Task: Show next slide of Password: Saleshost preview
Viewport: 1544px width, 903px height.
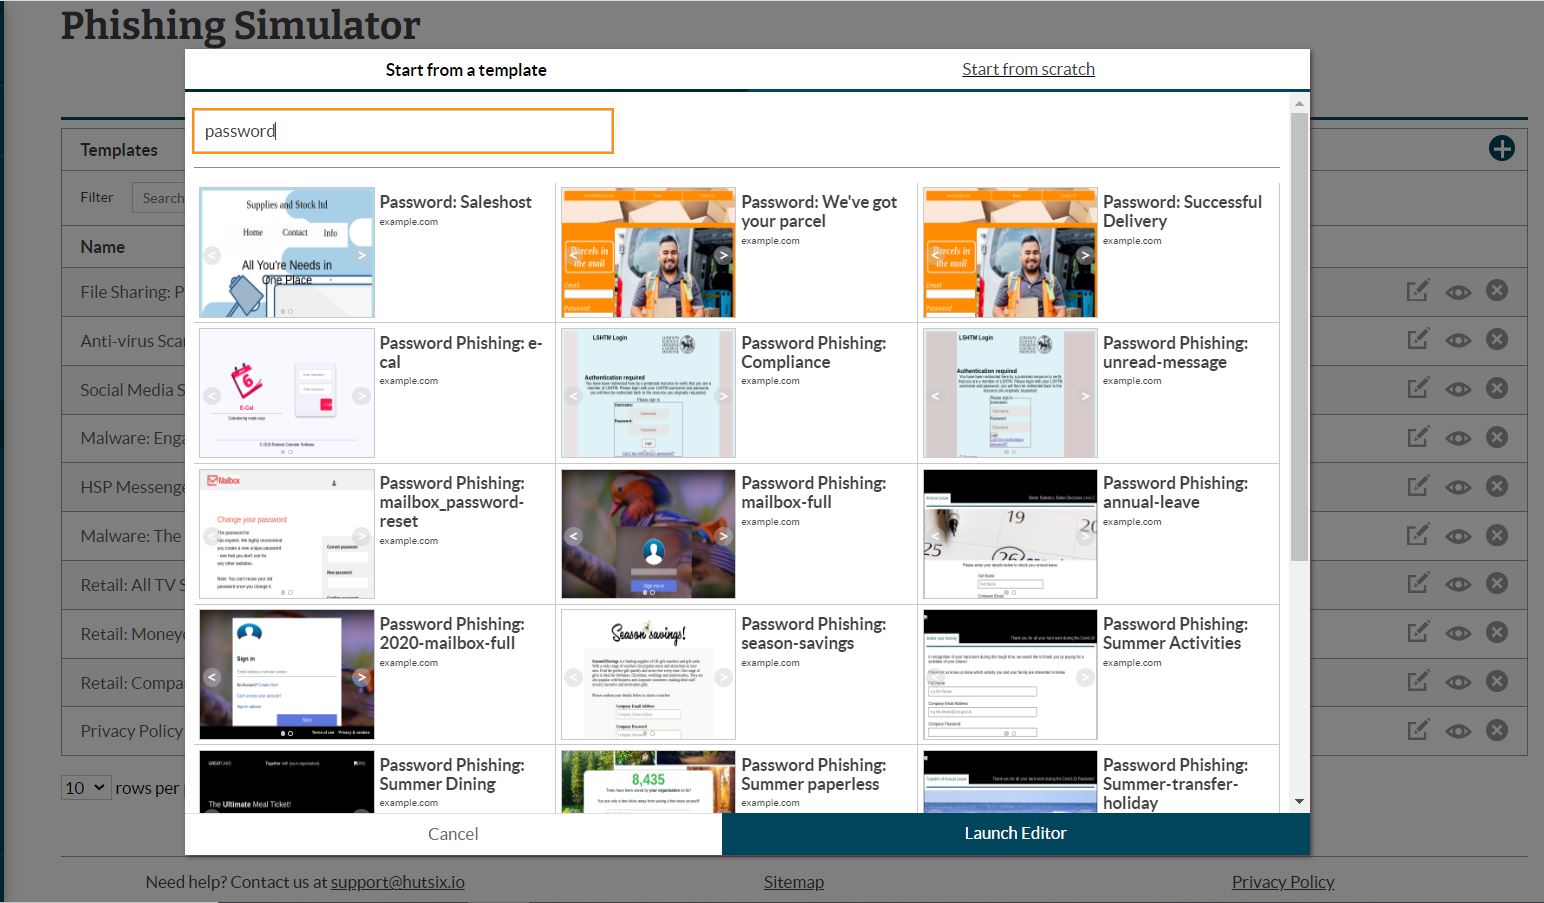Action: pyautogui.click(x=361, y=255)
